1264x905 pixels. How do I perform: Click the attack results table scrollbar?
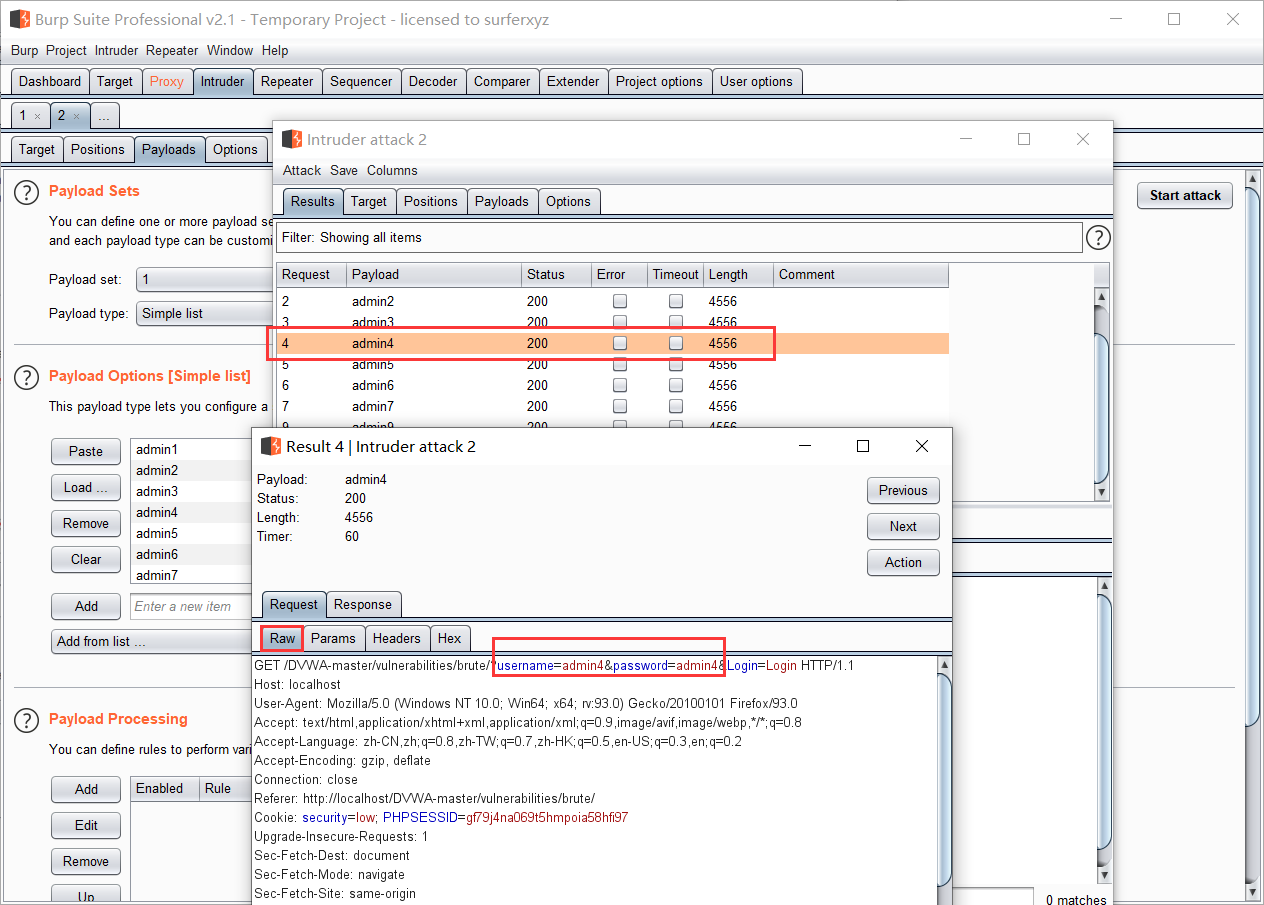click(1101, 394)
